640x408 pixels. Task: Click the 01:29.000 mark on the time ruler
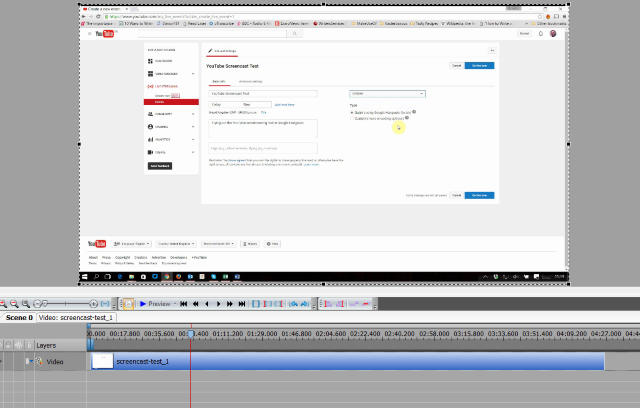pyautogui.click(x=262, y=333)
